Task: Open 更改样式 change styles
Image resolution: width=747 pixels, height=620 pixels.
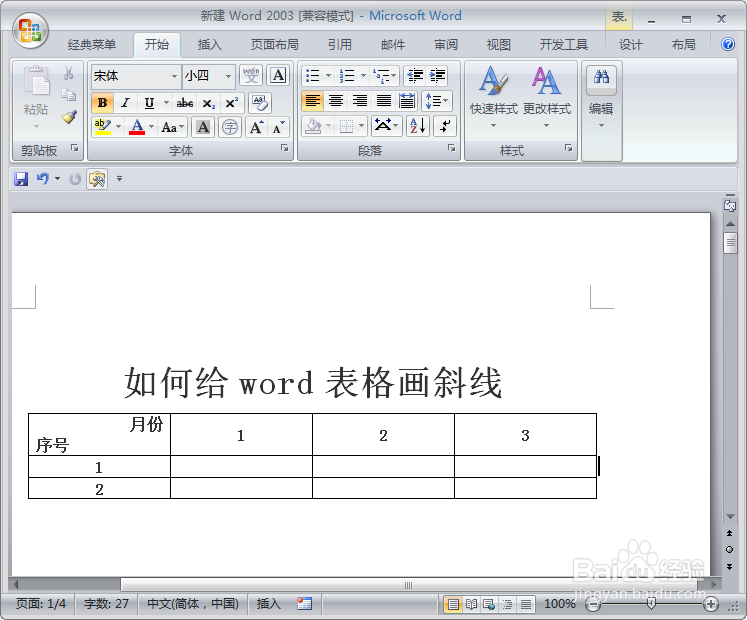Action: pyautogui.click(x=547, y=98)
